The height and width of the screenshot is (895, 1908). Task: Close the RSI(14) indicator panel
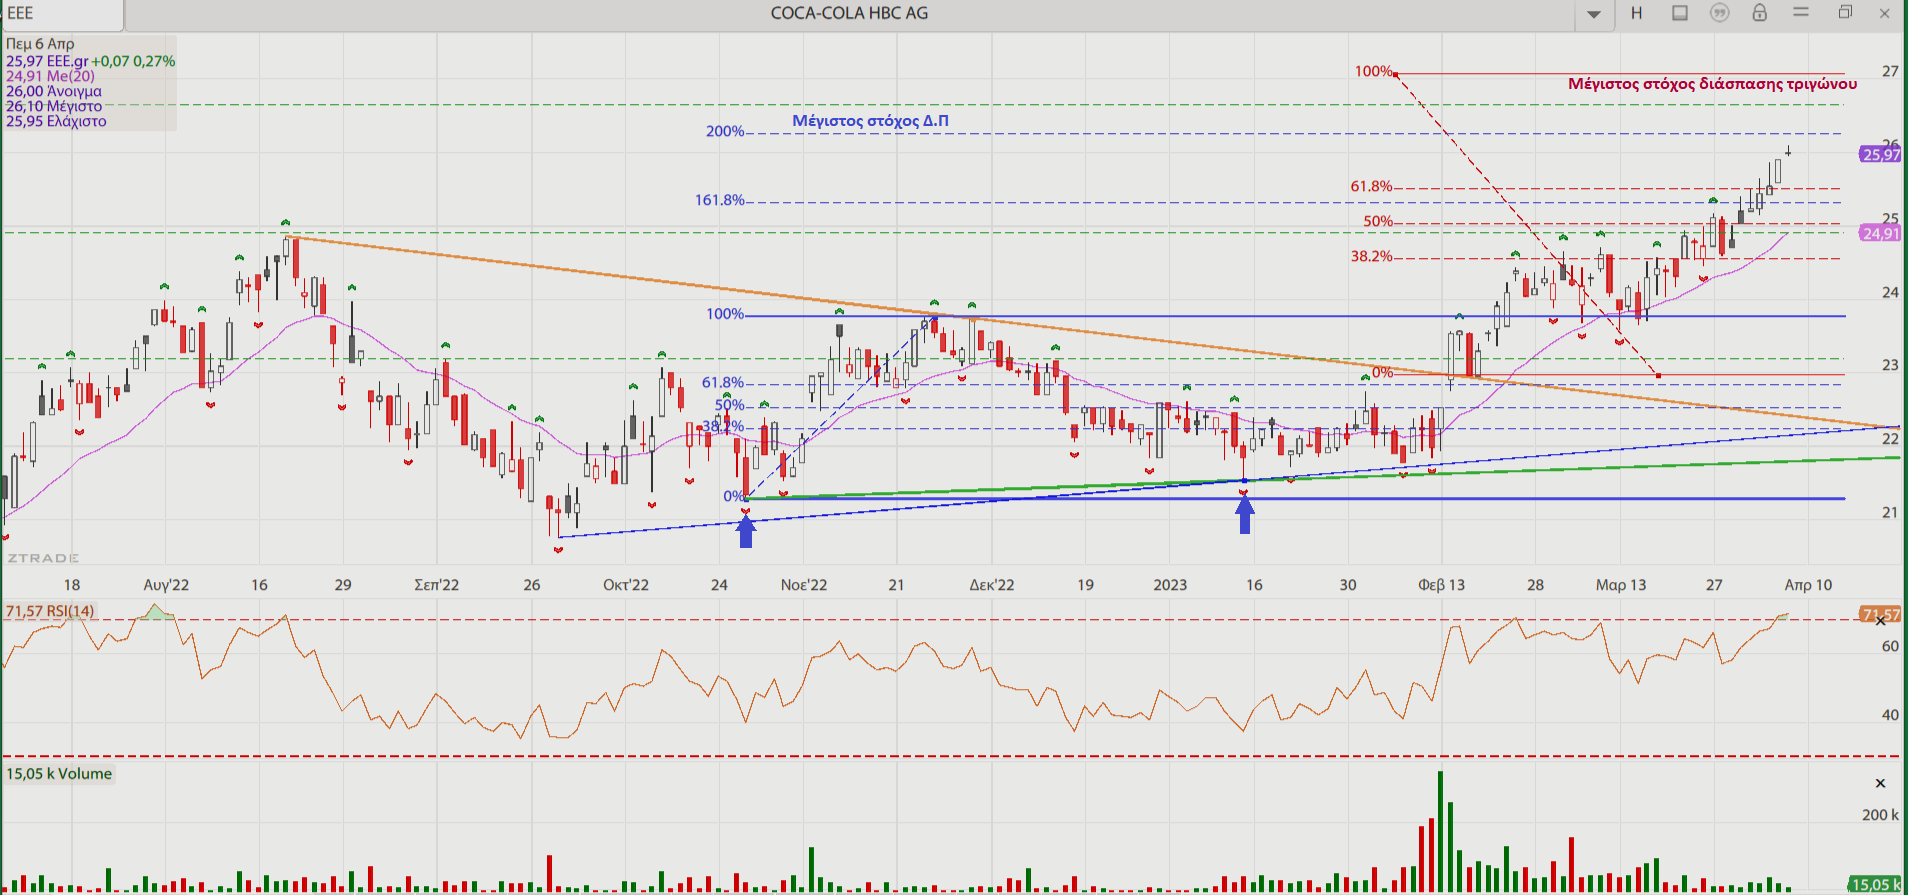coord(1881,621)
